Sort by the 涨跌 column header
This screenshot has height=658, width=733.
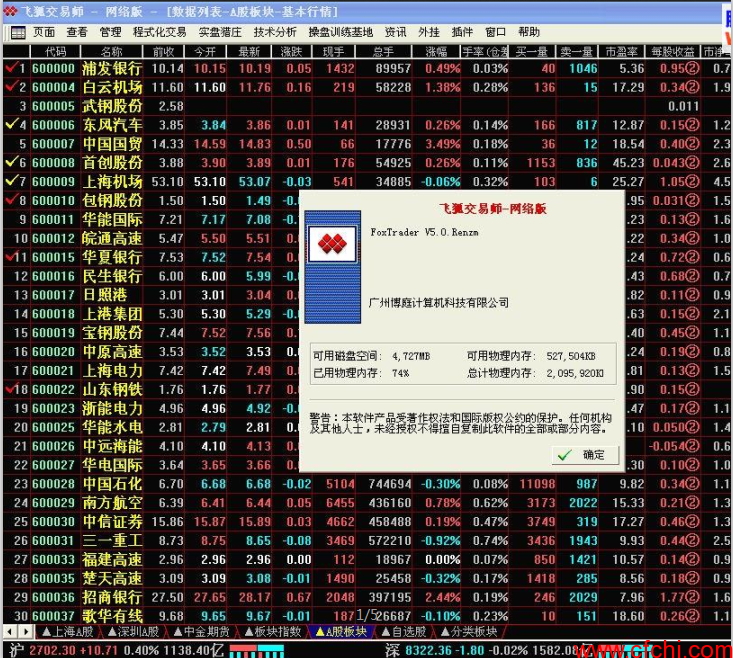[x=292, y=51]
